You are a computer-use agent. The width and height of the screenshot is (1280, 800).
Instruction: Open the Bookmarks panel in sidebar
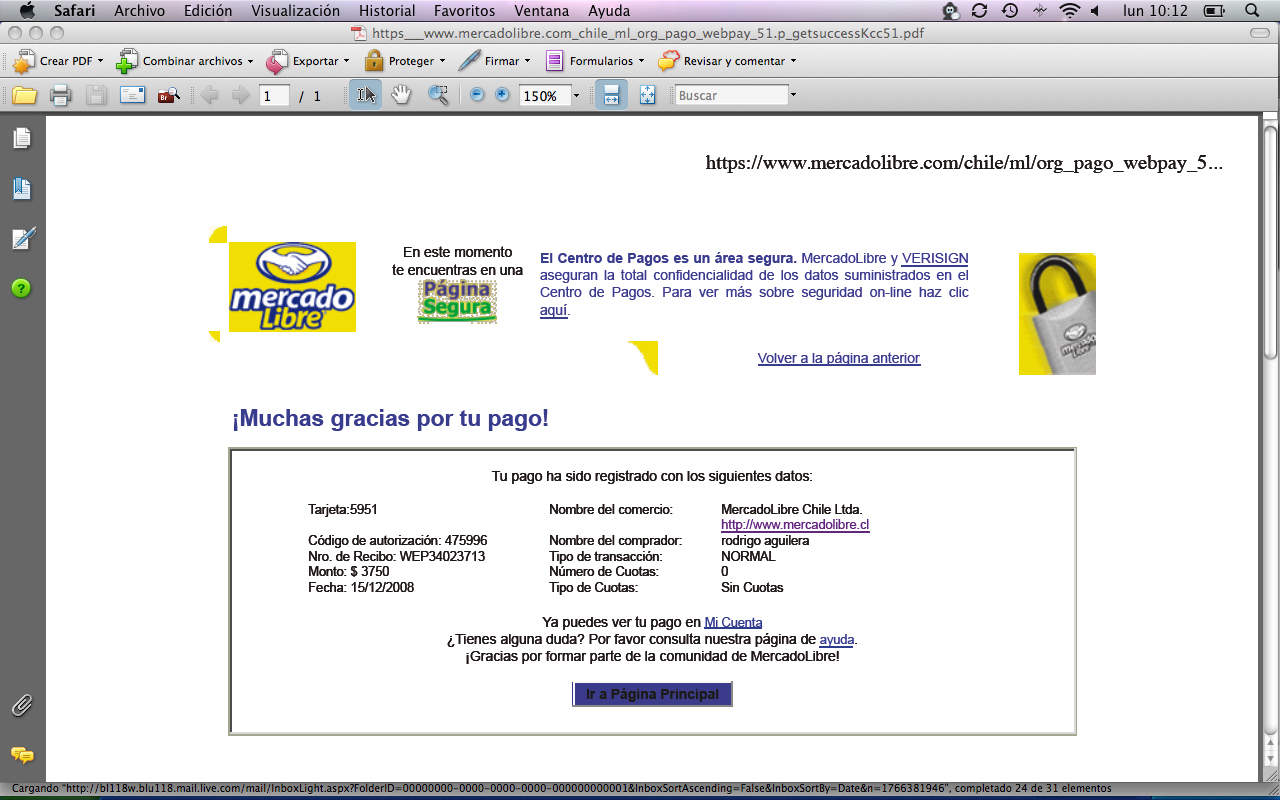tap(22, 188)
